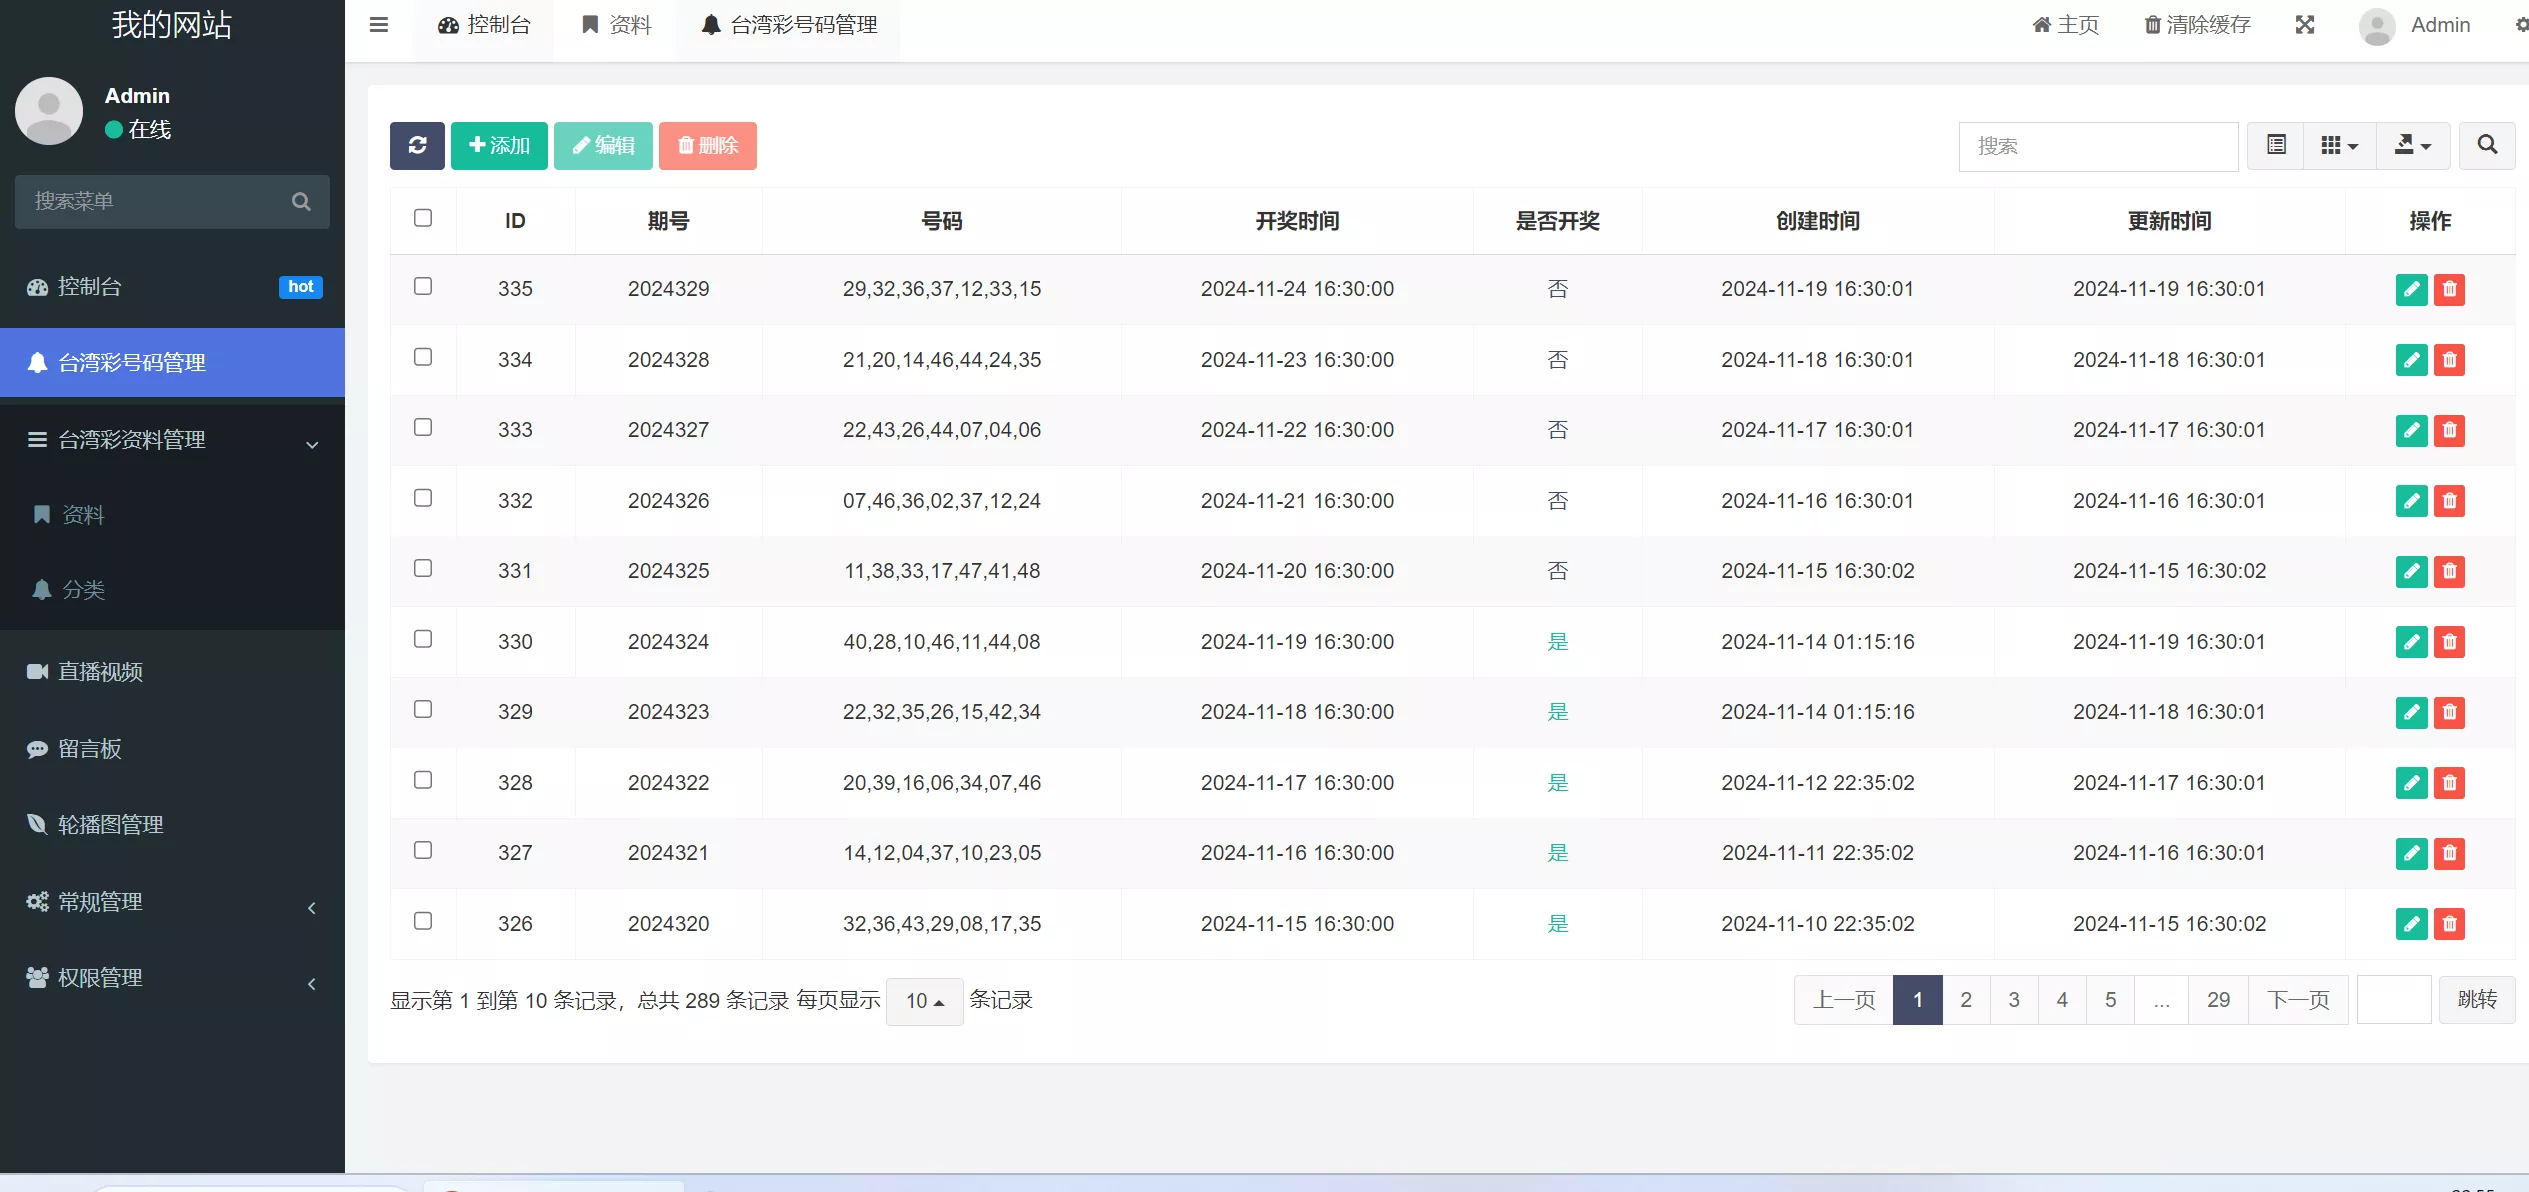Switch to the 资料 tab
The image size is (2529, 1192).
(x=614, y=24)
